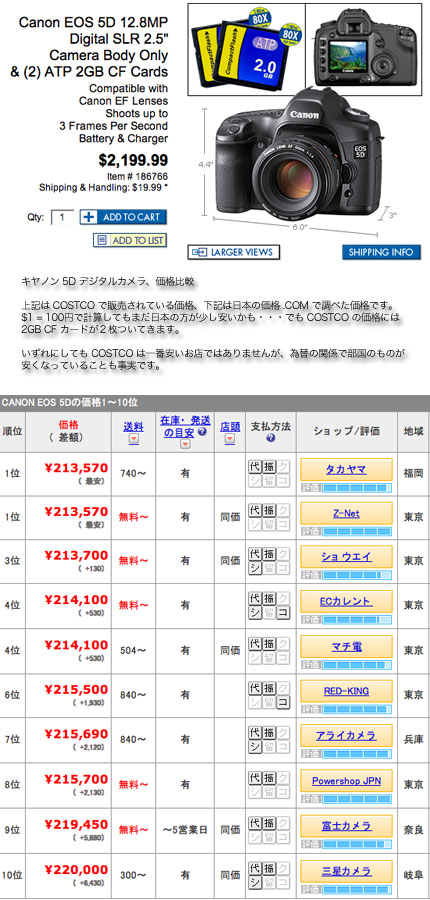Click the CompactFlash cards thumbnail image
Image resolution: width=430 pixels, height=900 pixels.
click(x=246, y=51)
